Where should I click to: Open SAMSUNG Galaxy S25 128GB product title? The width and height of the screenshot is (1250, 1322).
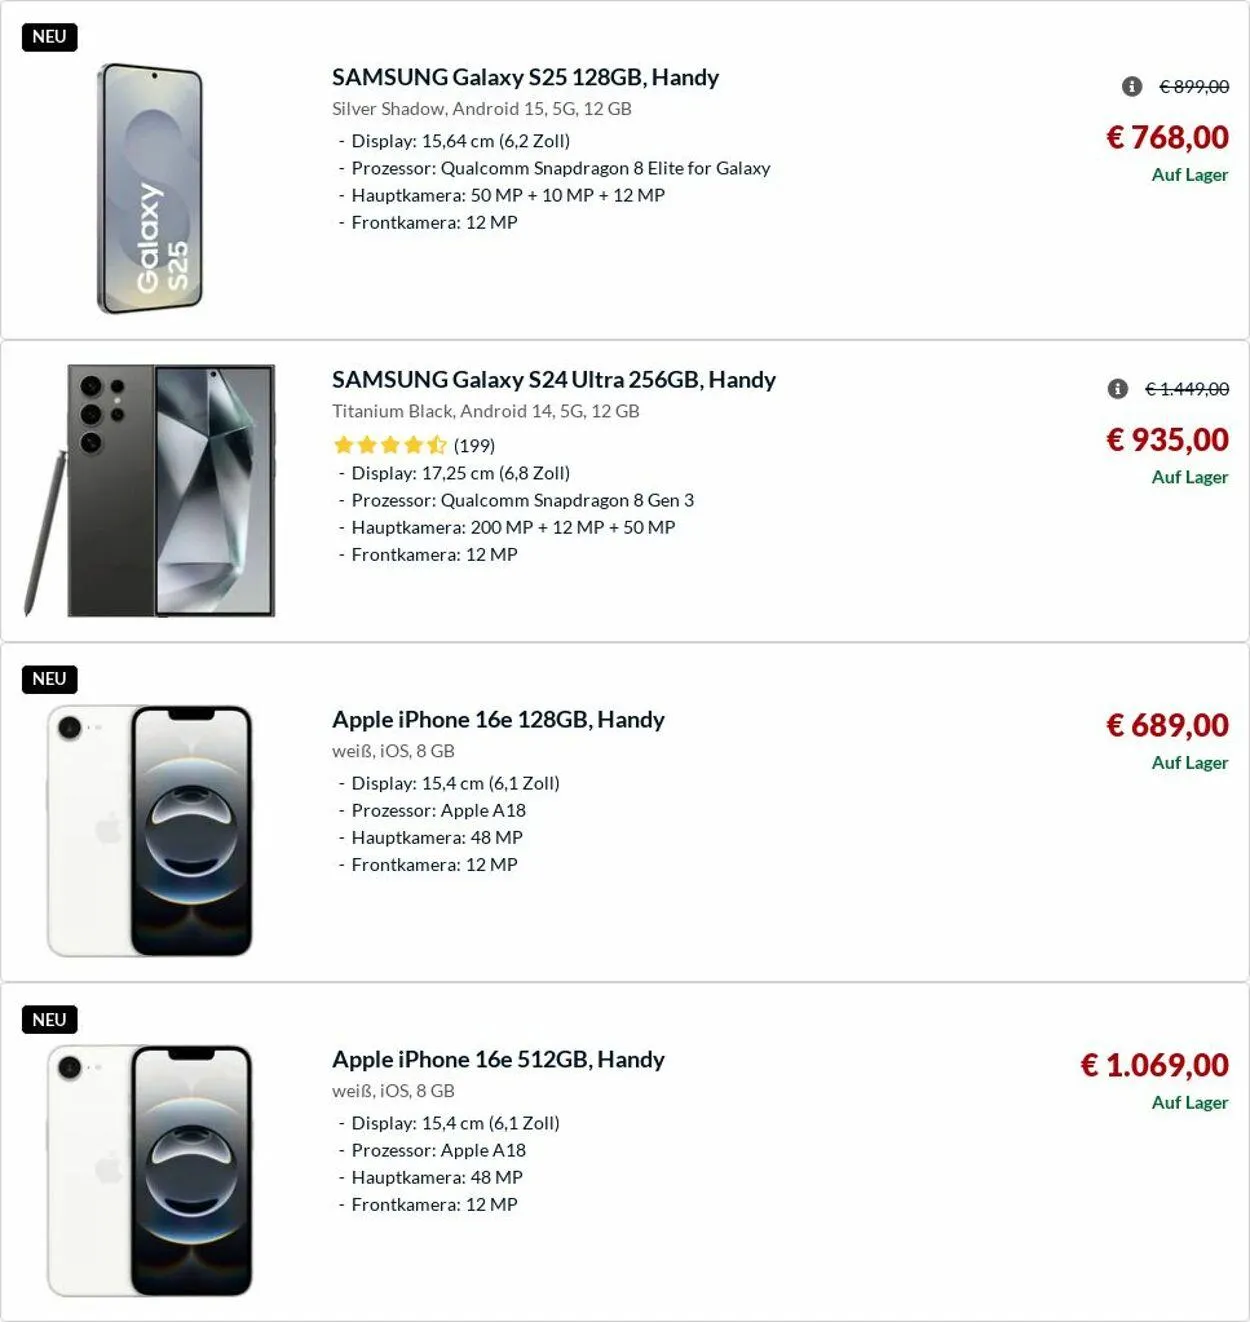[525, 77]
